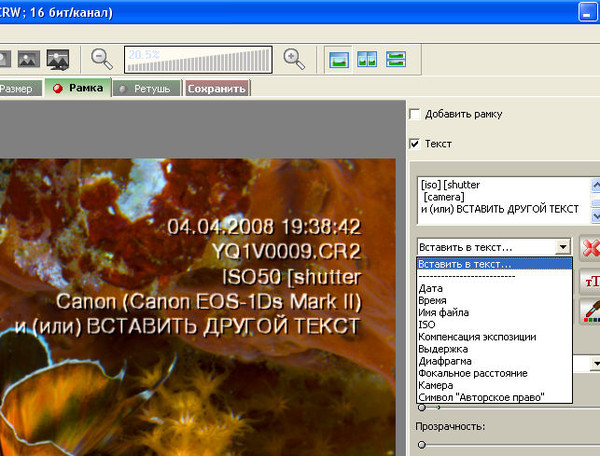This screenshot has height=456, width=600.
Task: Minimize the window from title bar
Action: (587, 12)
